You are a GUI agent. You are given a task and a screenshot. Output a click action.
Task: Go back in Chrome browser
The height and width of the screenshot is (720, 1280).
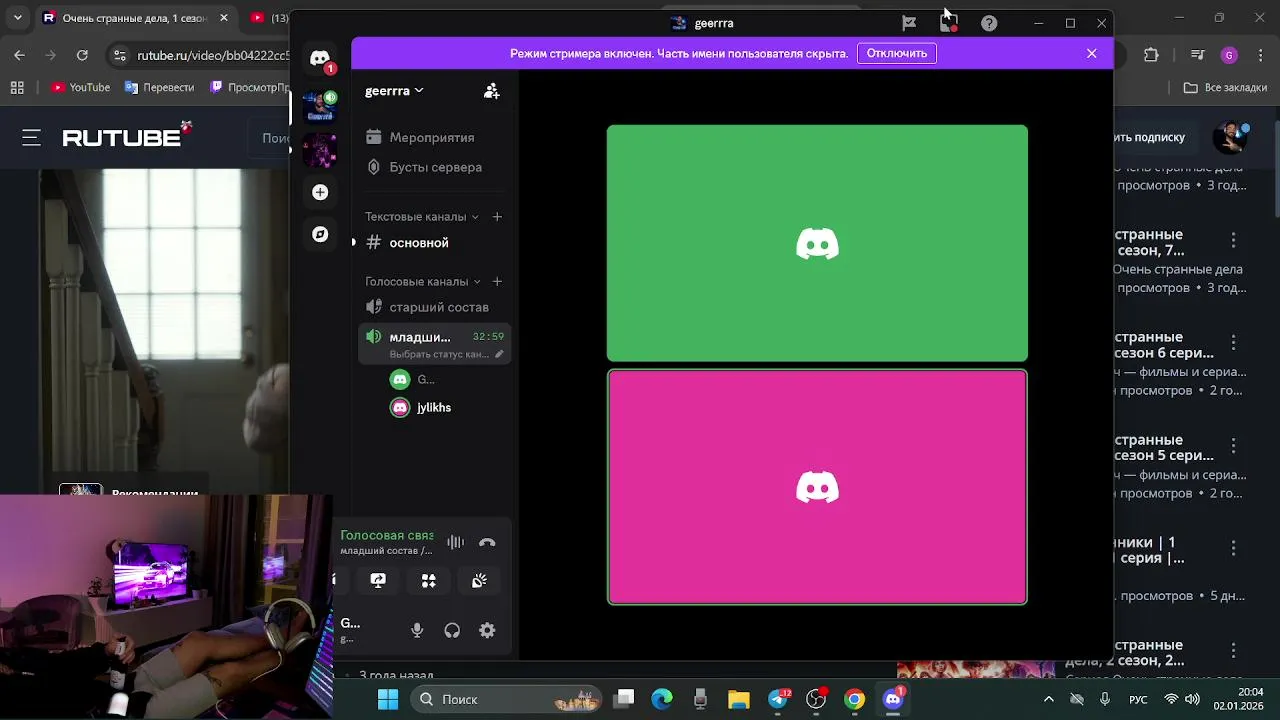pyautogui.click(x=19, y=55)
